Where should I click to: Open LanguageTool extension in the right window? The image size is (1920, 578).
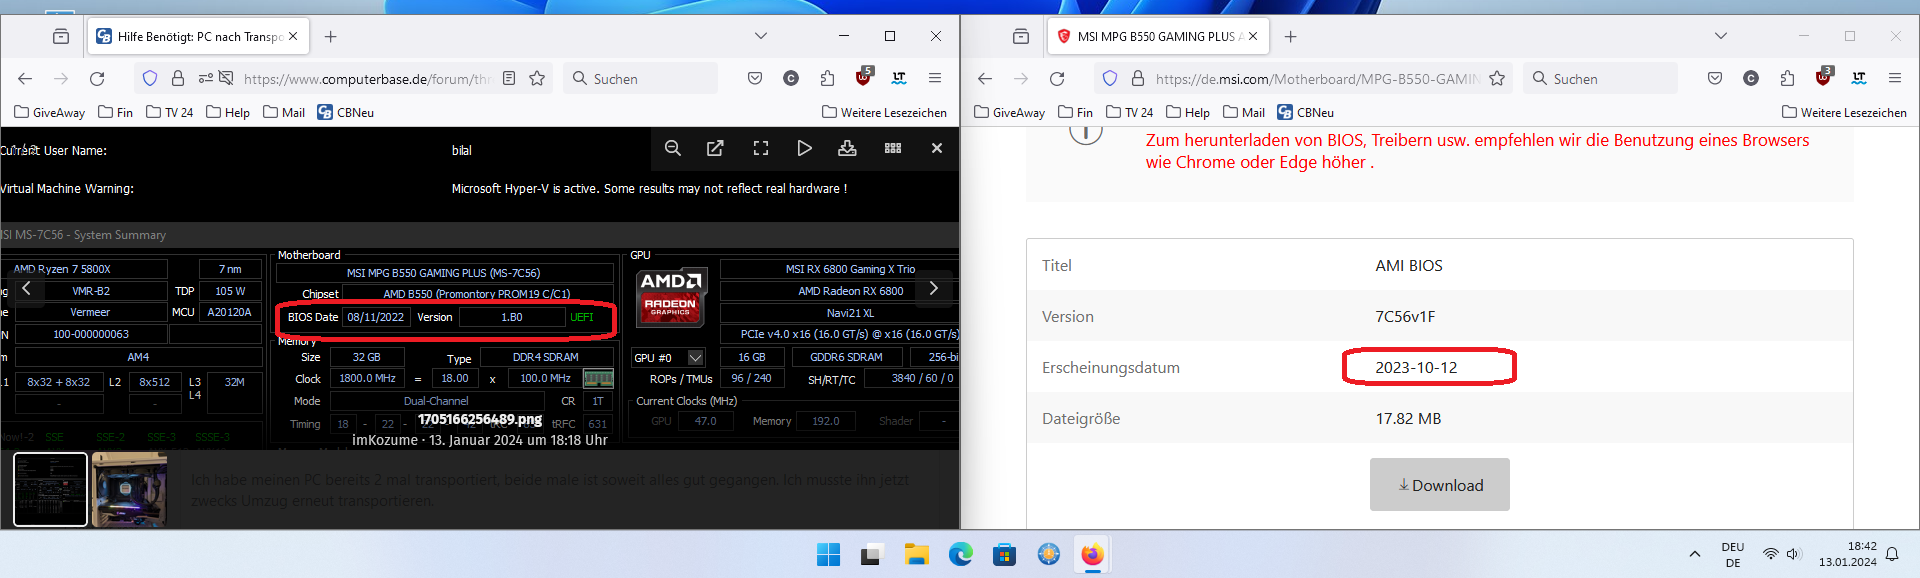[x=1859, y=79]
